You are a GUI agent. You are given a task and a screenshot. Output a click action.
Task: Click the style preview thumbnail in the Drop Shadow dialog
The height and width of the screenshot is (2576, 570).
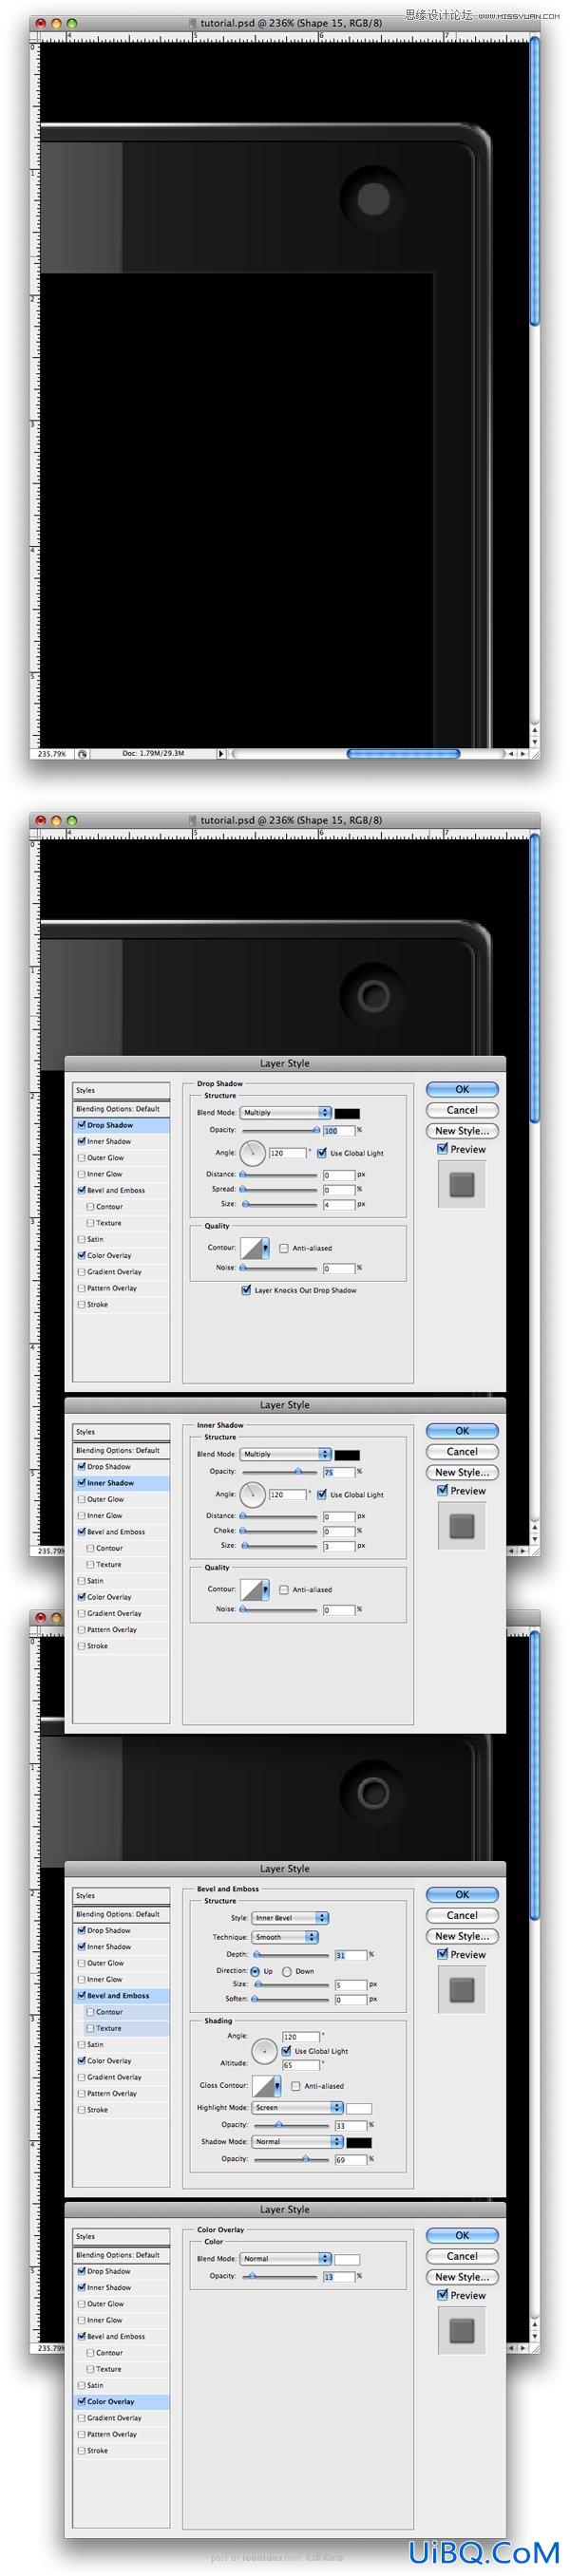[461, 1185]
